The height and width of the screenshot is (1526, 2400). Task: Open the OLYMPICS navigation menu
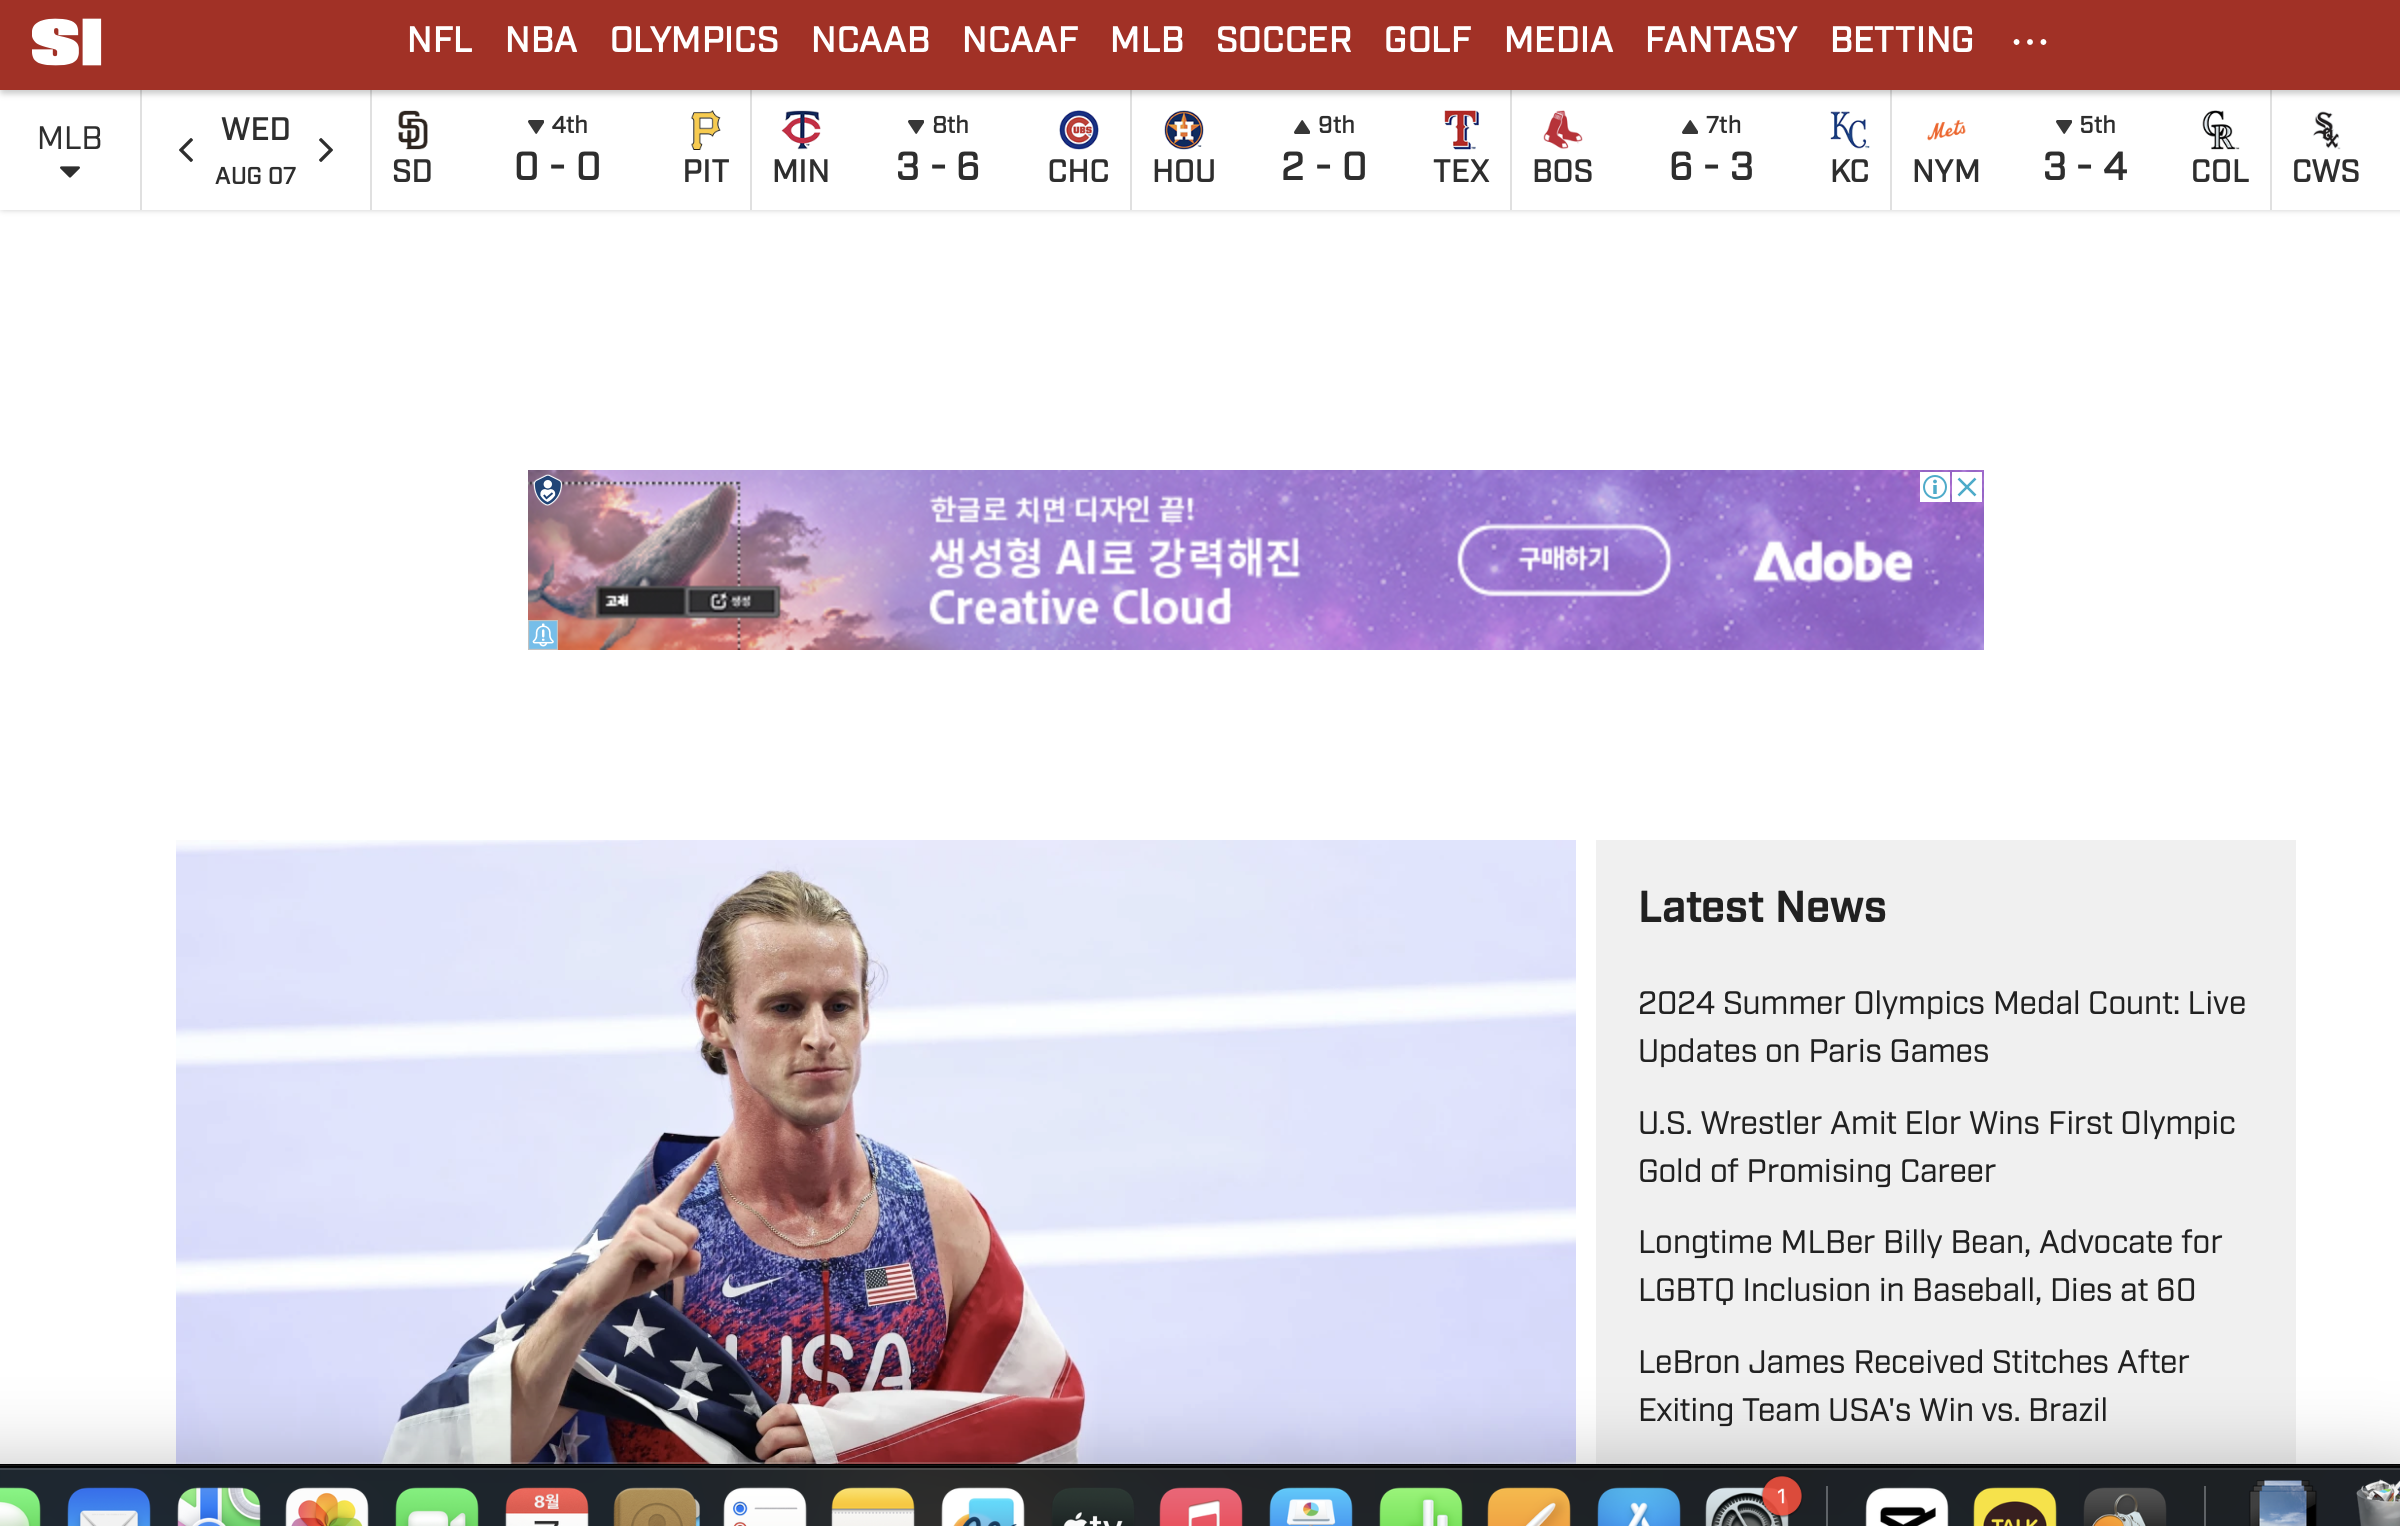694,40
